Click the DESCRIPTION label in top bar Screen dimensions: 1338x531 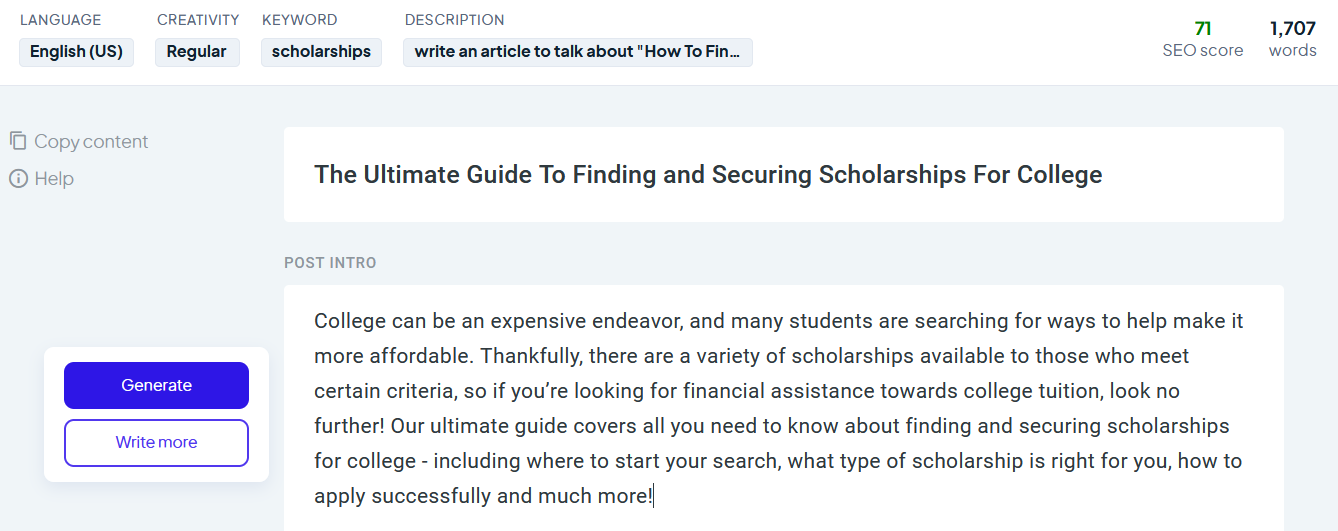454,20
